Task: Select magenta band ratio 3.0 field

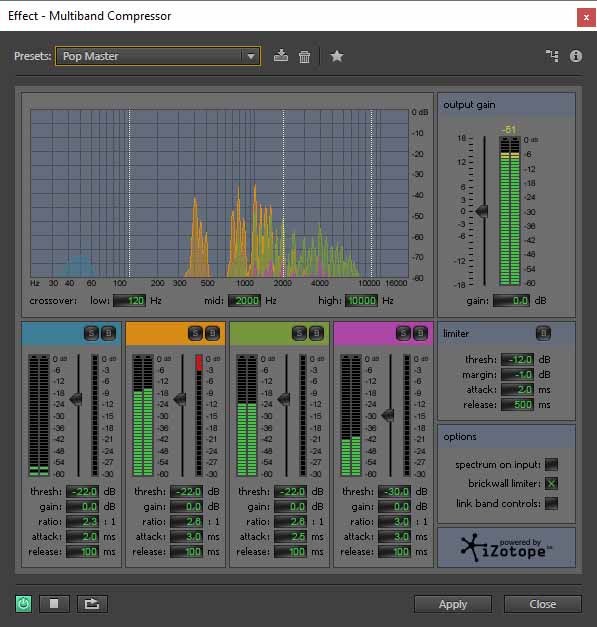Action: coord(394,521)
